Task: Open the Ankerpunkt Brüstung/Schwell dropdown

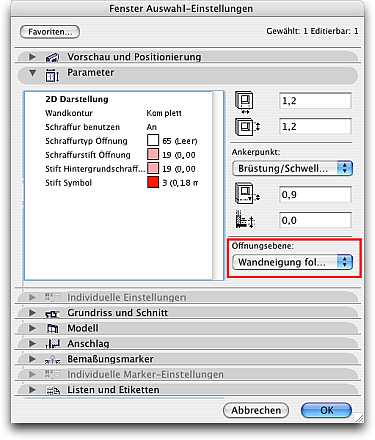Action: (292, 168)
